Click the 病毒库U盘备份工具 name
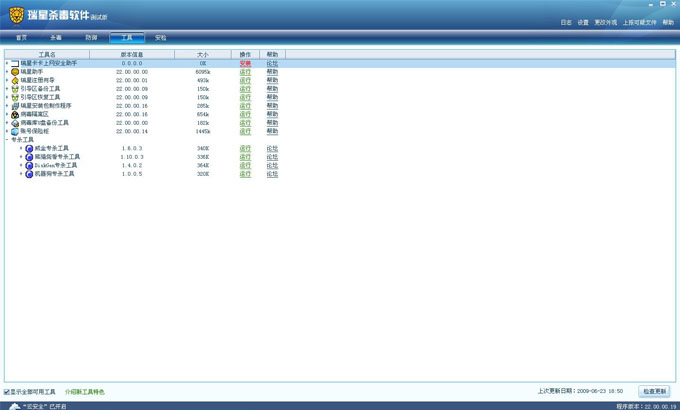Image resolution: width=684 pixels, height=413 pixels. [44, 123]
